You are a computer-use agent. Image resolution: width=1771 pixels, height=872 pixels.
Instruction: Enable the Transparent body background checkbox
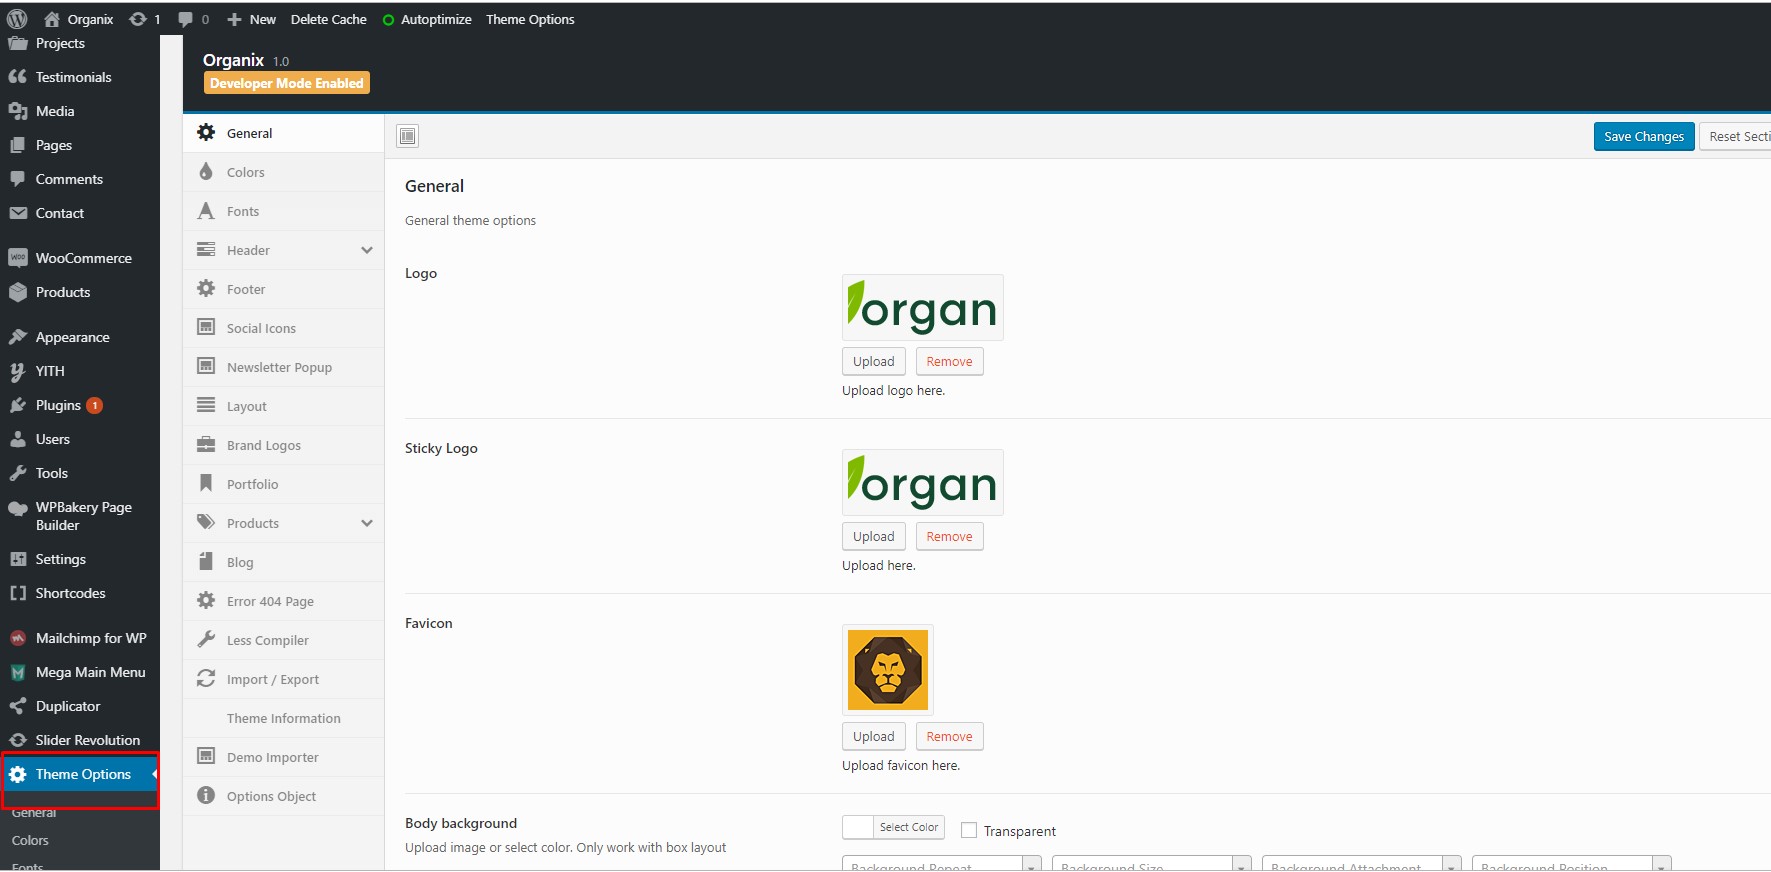pyautogui.click(x=969, y=830)
